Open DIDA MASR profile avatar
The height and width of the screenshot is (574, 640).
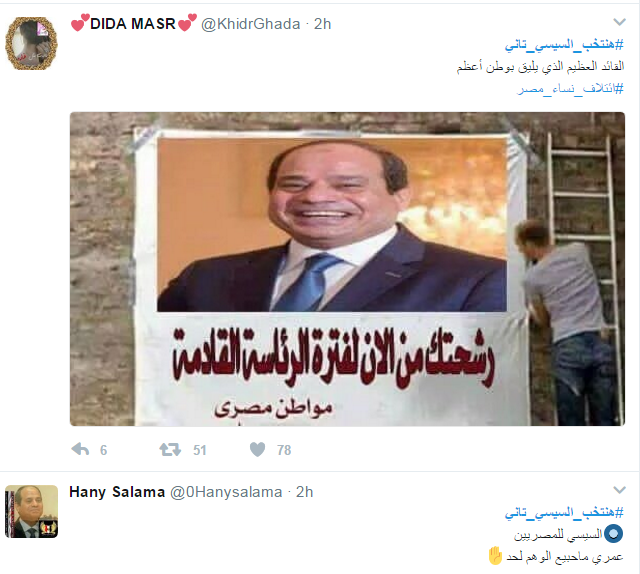coord(31,43)
